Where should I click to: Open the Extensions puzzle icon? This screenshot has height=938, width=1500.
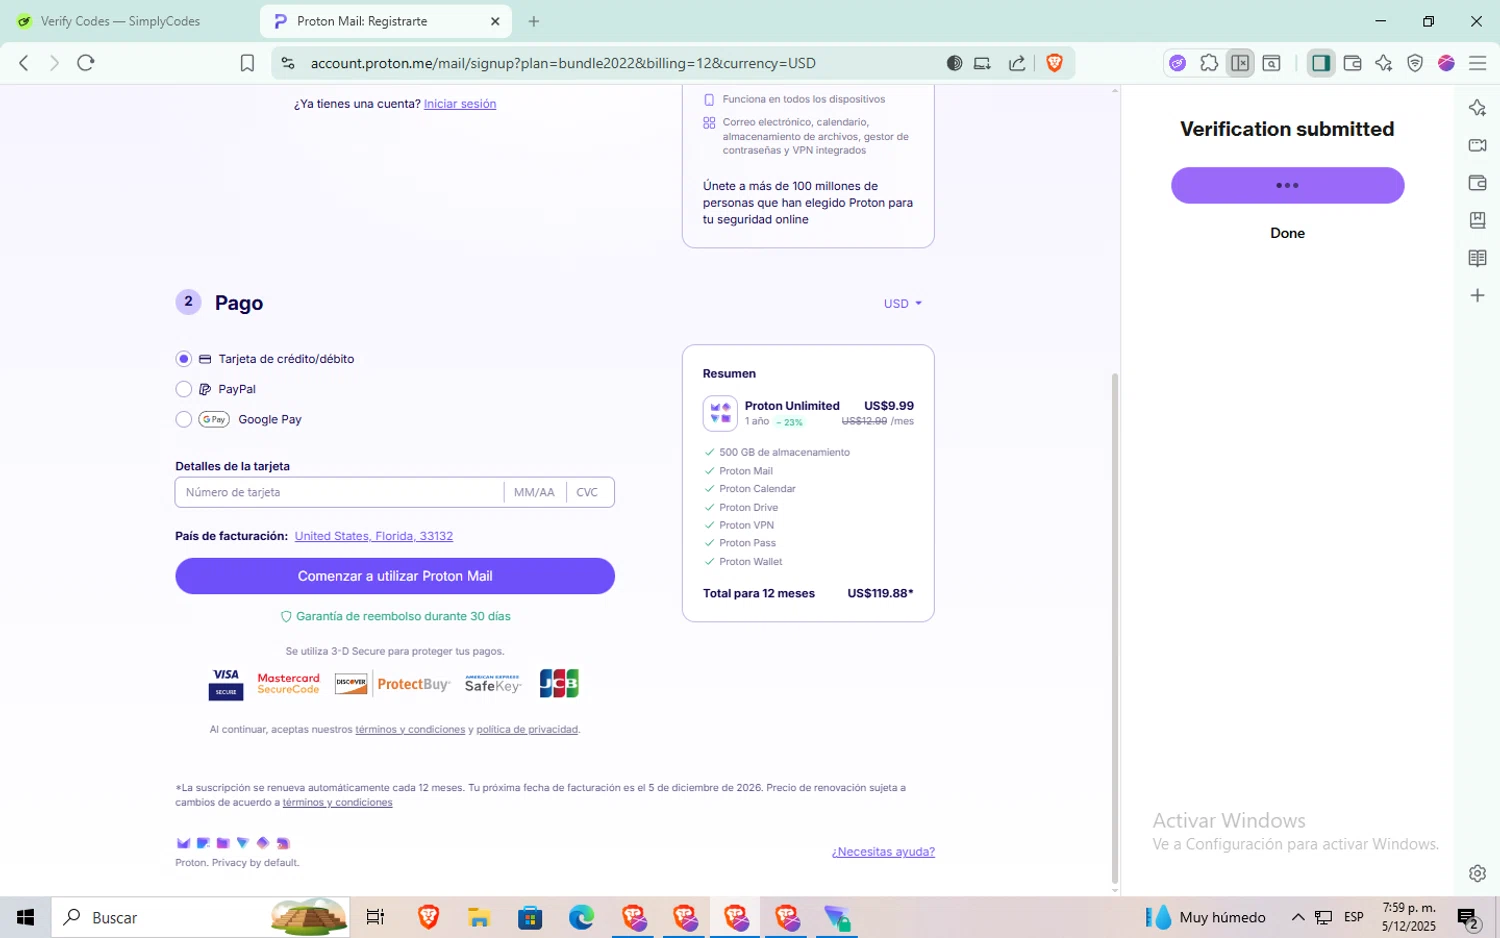tap(1209, 63)
